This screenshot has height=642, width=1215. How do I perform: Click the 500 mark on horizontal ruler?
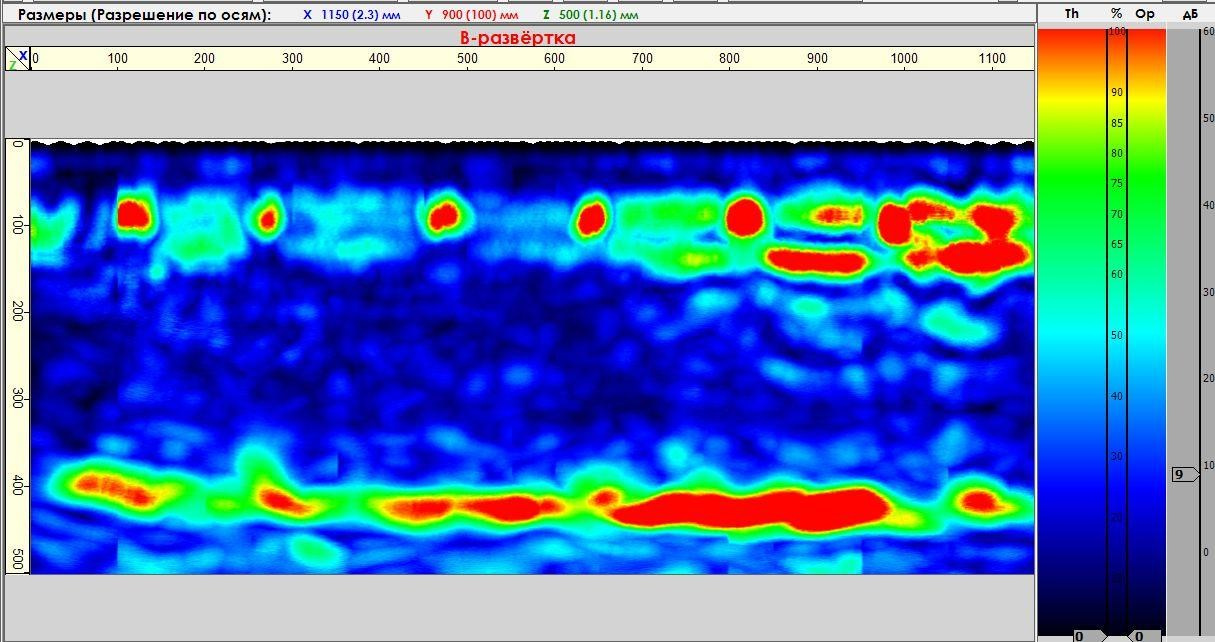[467, 59]
